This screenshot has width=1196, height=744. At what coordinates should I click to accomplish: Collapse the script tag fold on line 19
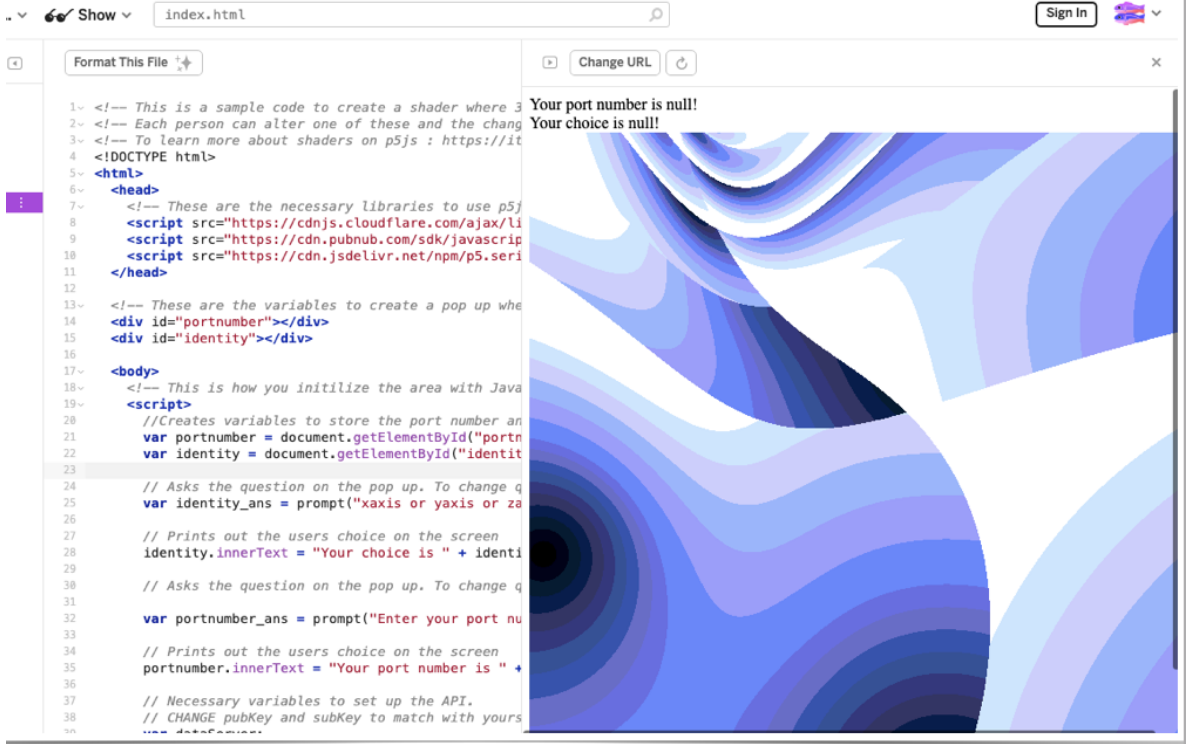[x=81, y=404]
